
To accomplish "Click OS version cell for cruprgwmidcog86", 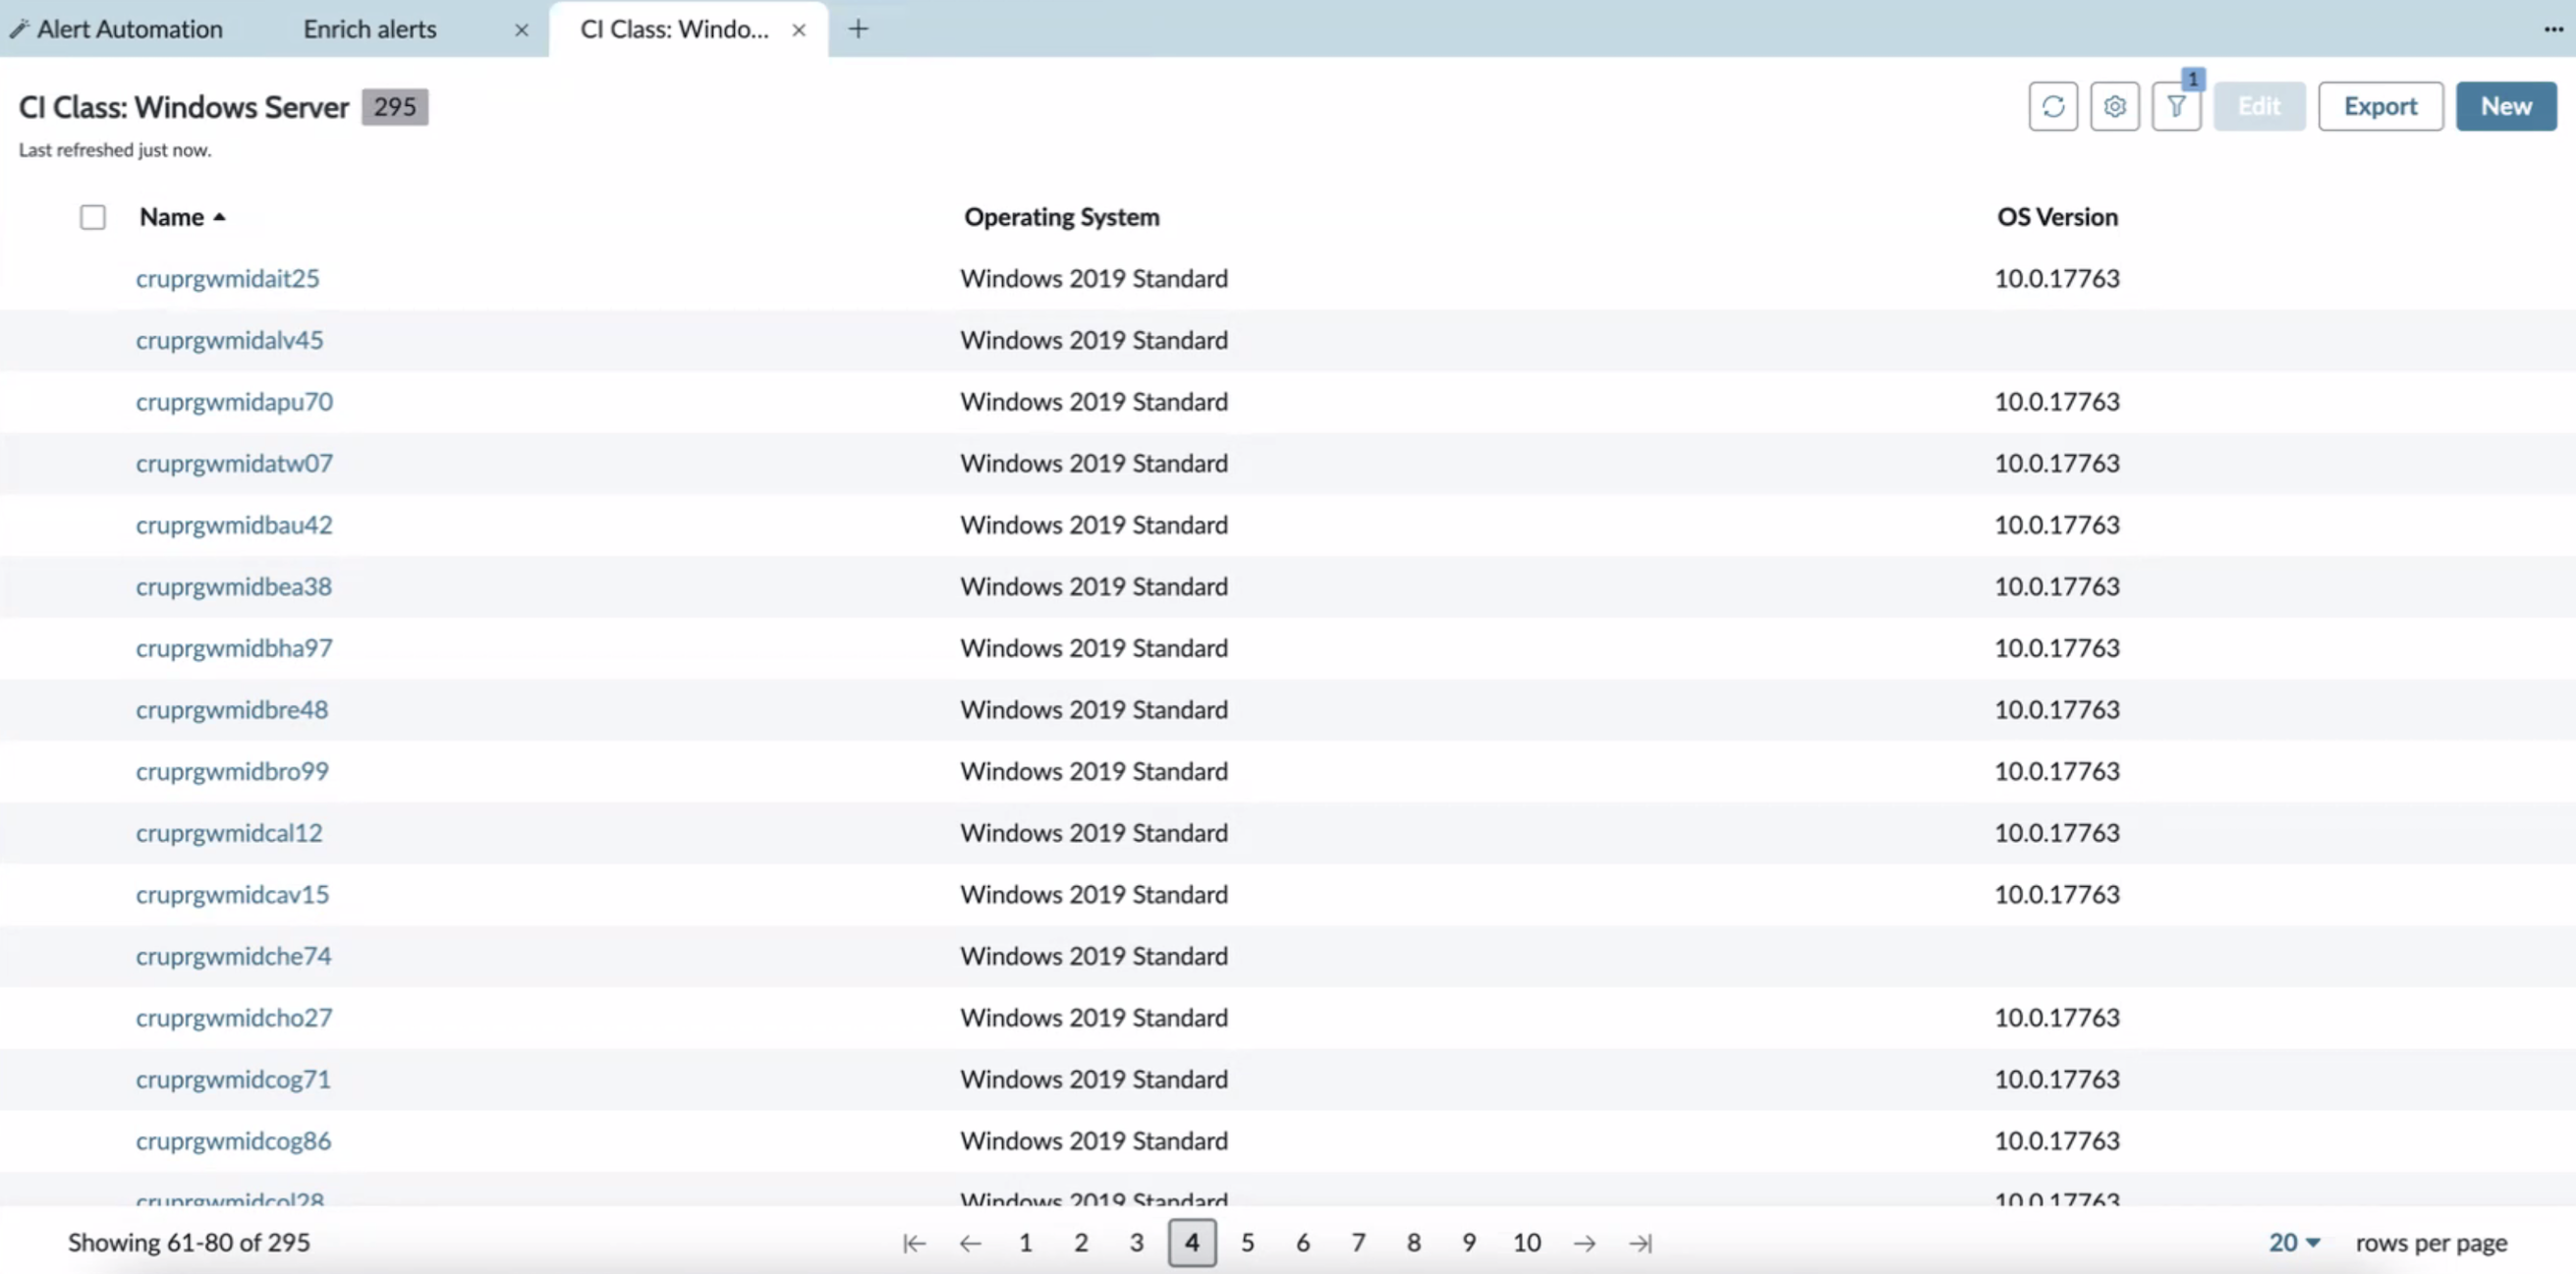I will [x=2057, y=1141].
